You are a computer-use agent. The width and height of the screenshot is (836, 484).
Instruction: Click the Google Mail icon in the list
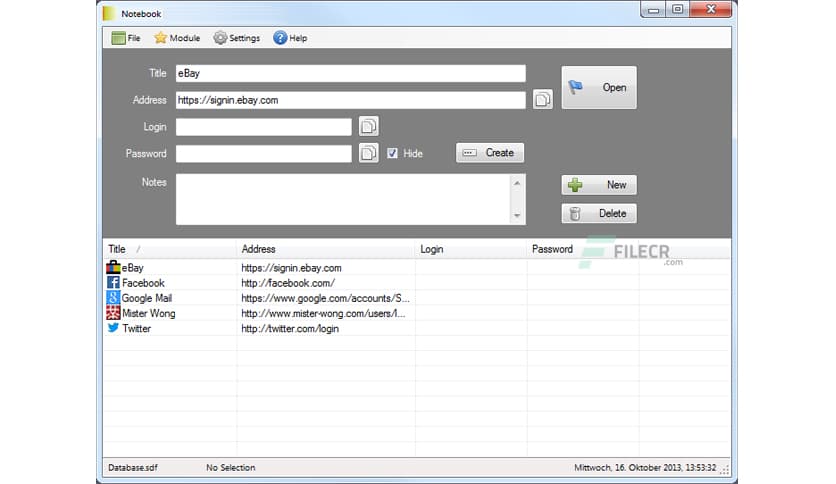[113, 297]
